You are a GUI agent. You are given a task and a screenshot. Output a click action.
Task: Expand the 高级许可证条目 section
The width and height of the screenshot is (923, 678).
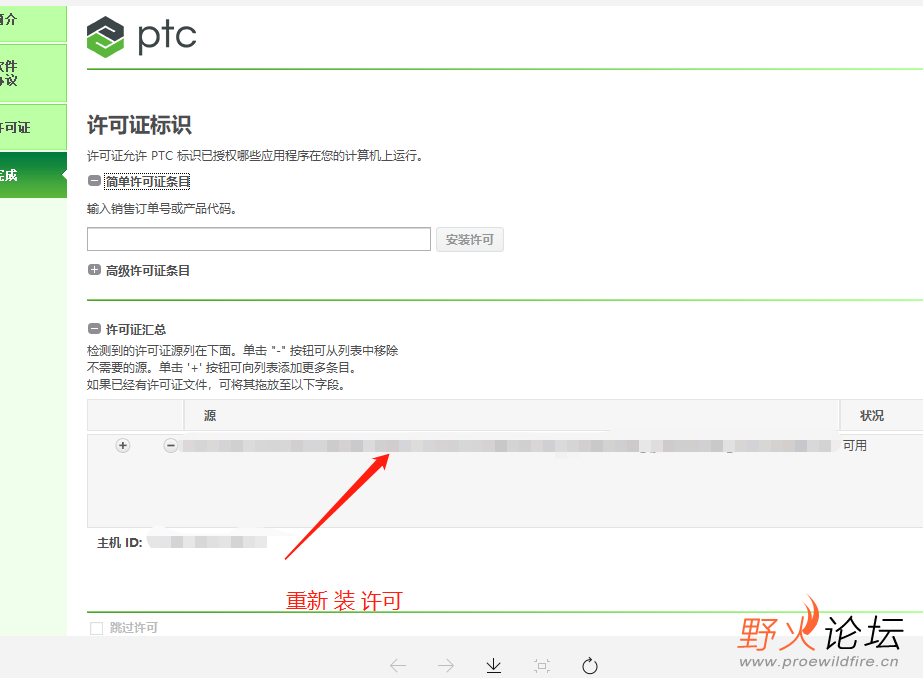(x=94, y=270)
